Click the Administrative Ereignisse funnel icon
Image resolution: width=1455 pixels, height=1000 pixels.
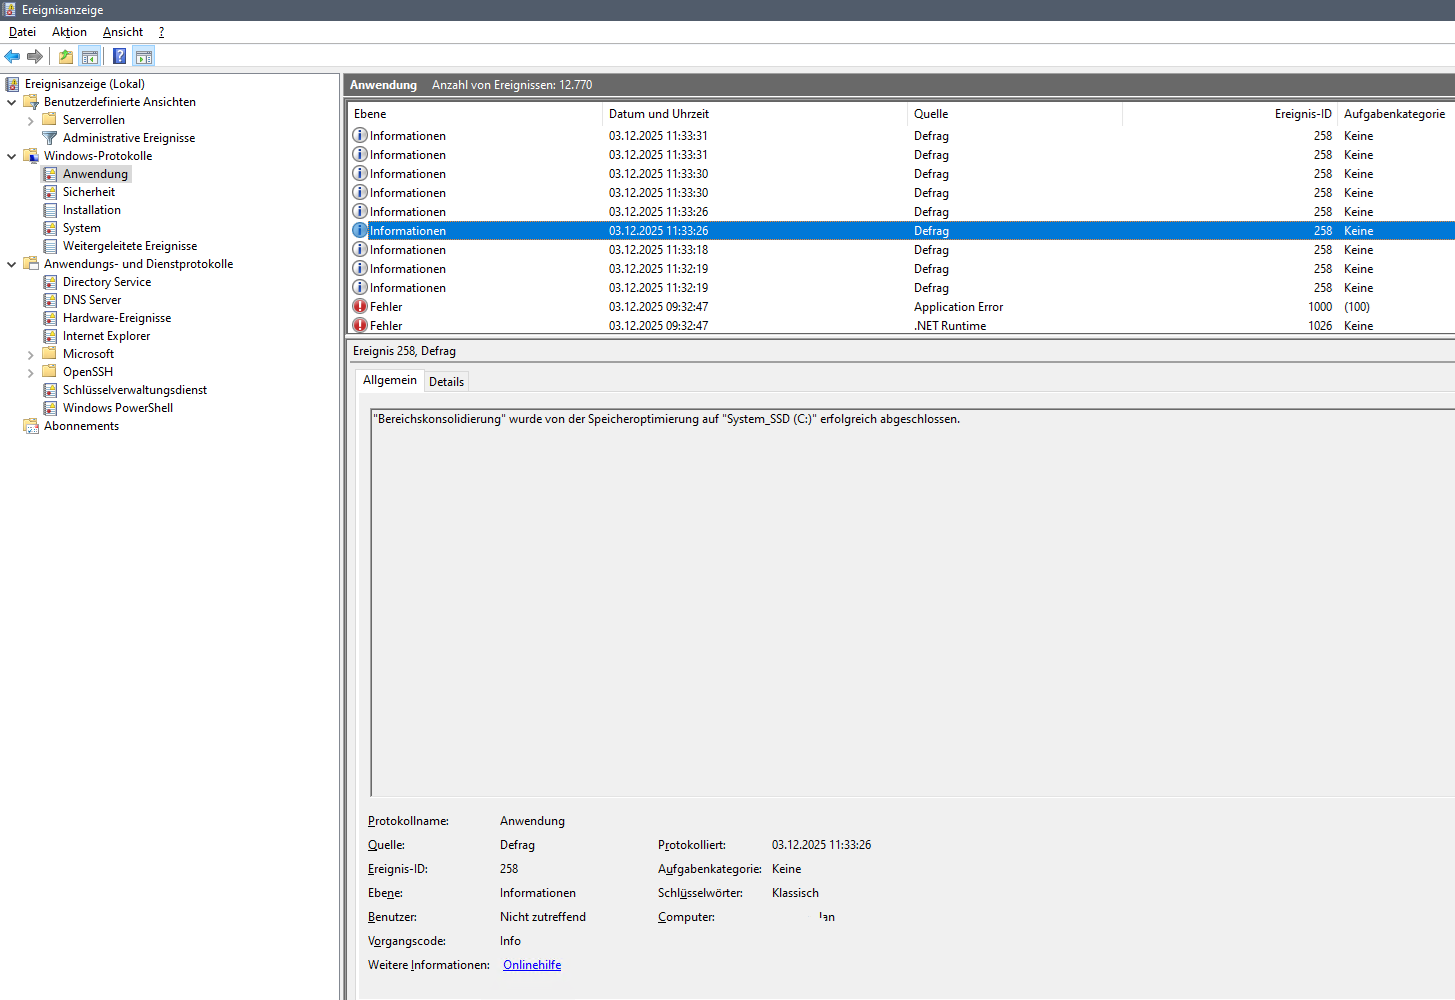(x=49, y=138)
